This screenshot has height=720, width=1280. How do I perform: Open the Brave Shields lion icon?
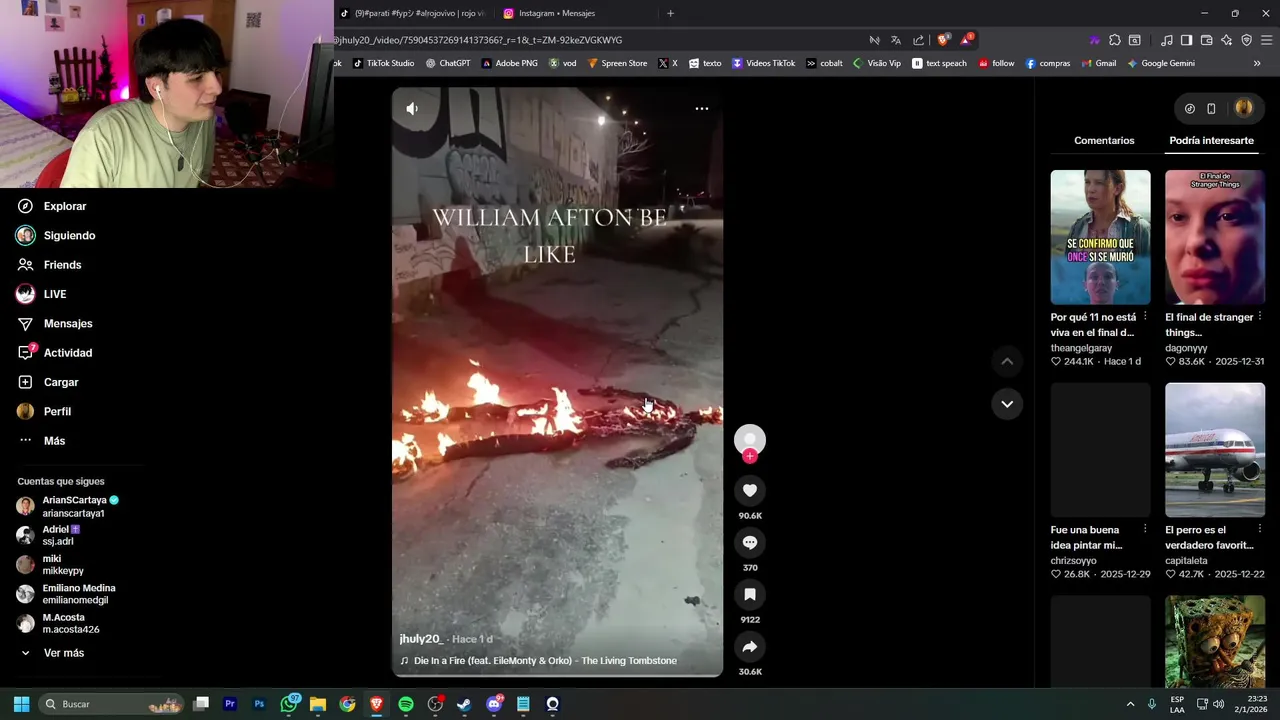point(942,40)
